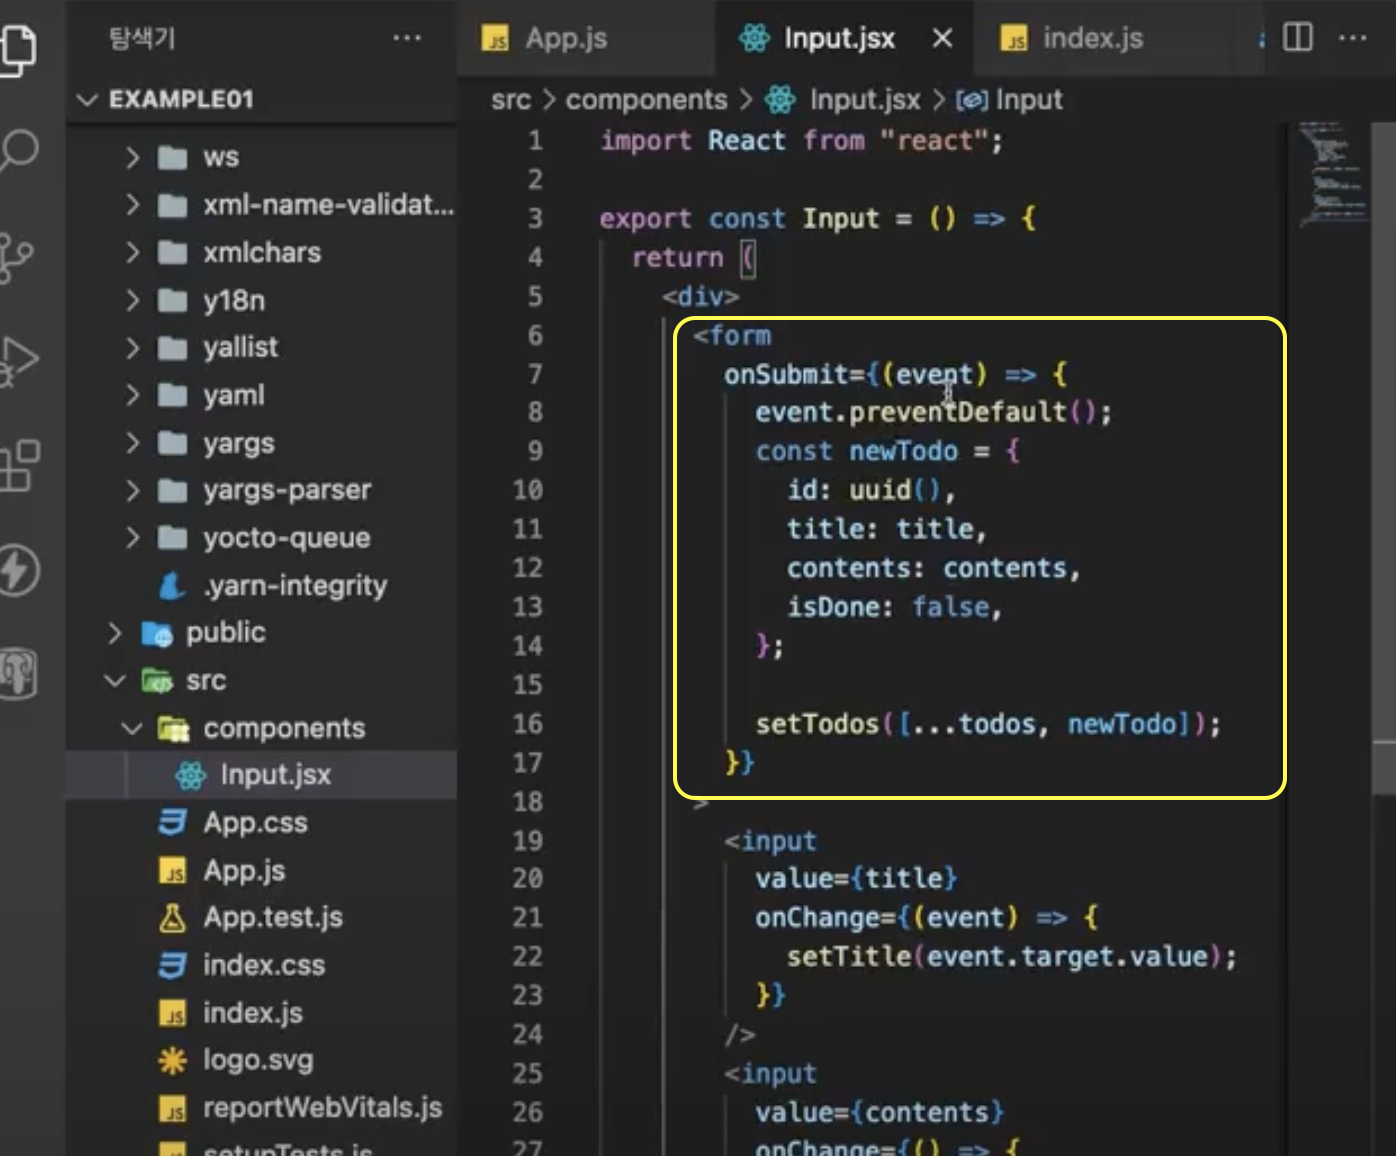This screenshot has height=1156, width=1396.
Task: Click the CSS icon beside index.css
Action: (x=173, y=965)
